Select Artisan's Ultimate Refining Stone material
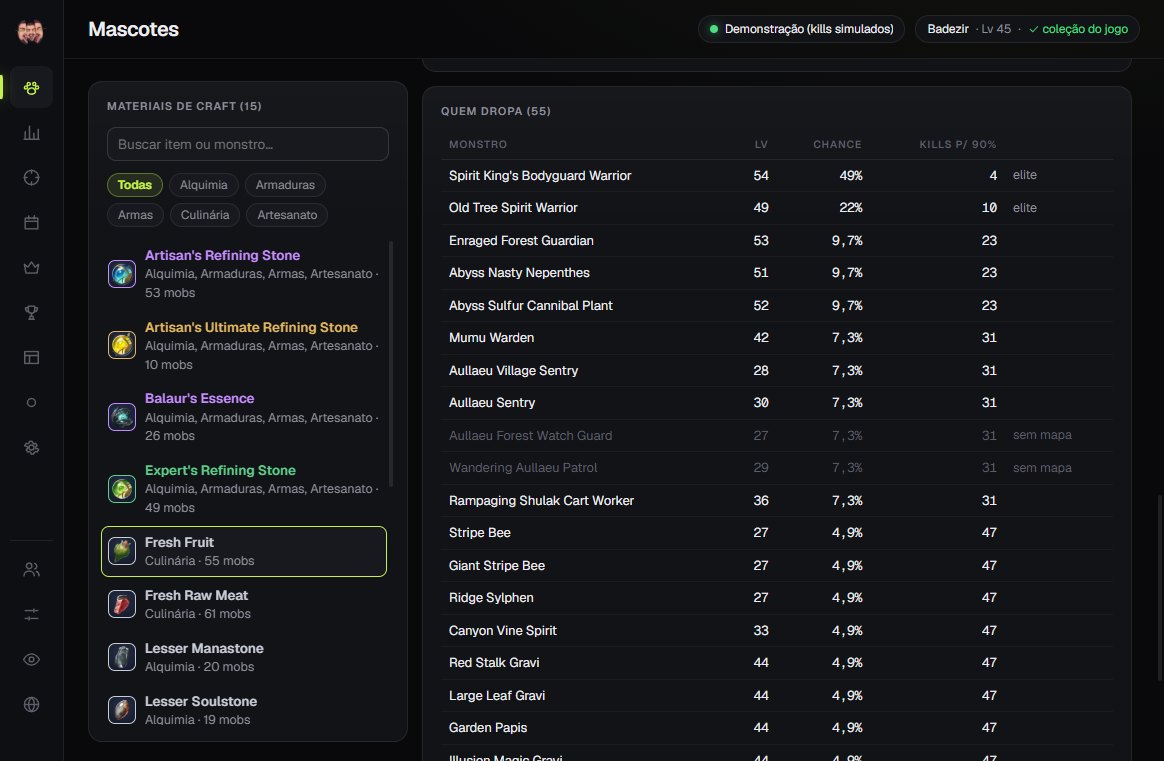The image size is (1164, 761). click(x=244, y=345)
